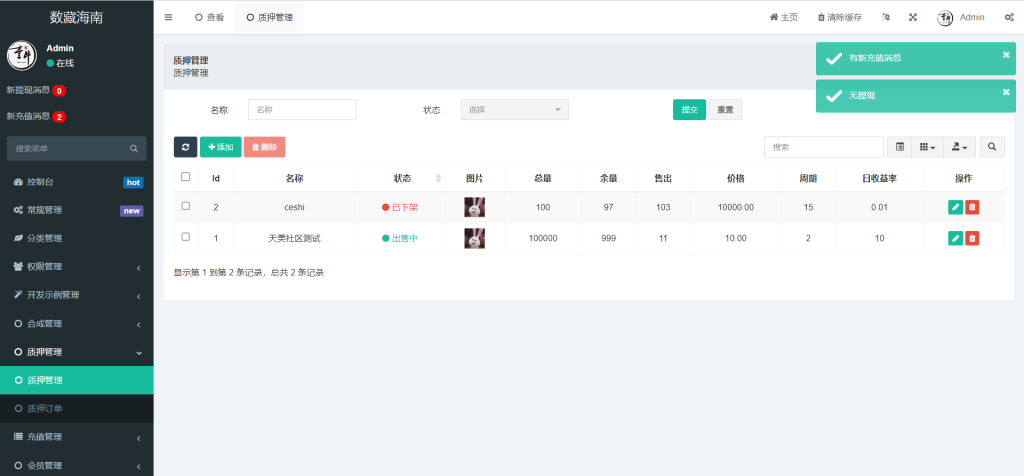
Task: Open the columns display dropdown
Action: pos(927,147)
